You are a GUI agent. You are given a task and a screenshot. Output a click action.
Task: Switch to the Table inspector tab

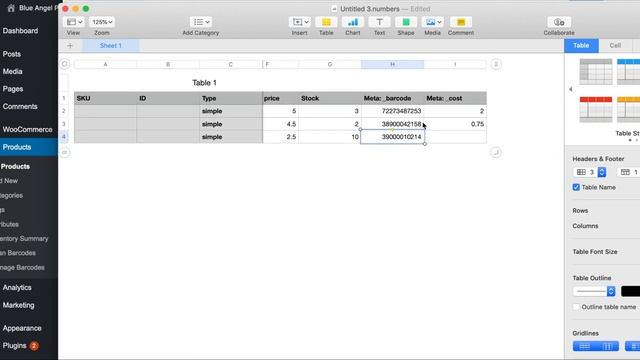pos(581,46)
